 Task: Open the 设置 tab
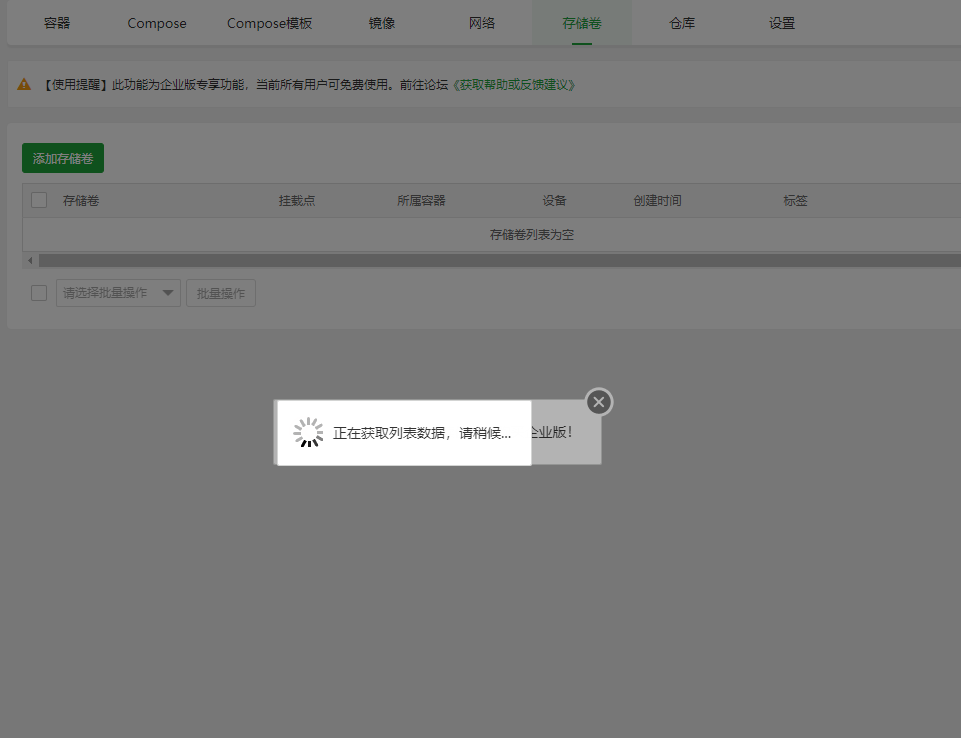pyautogui.click(x=781, y=22)
